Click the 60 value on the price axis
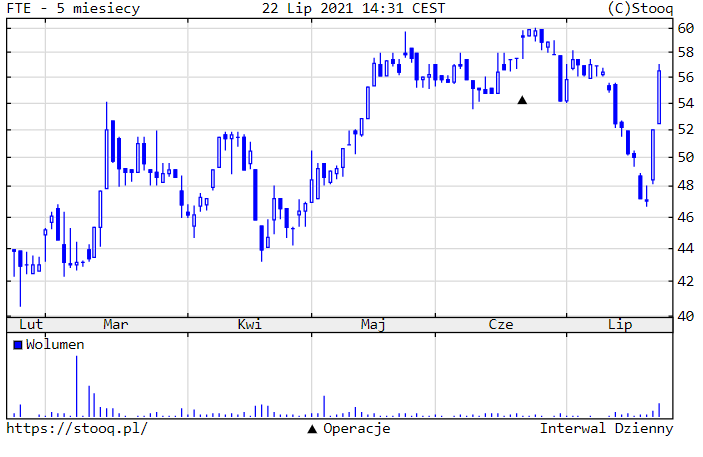 point(685,28)
